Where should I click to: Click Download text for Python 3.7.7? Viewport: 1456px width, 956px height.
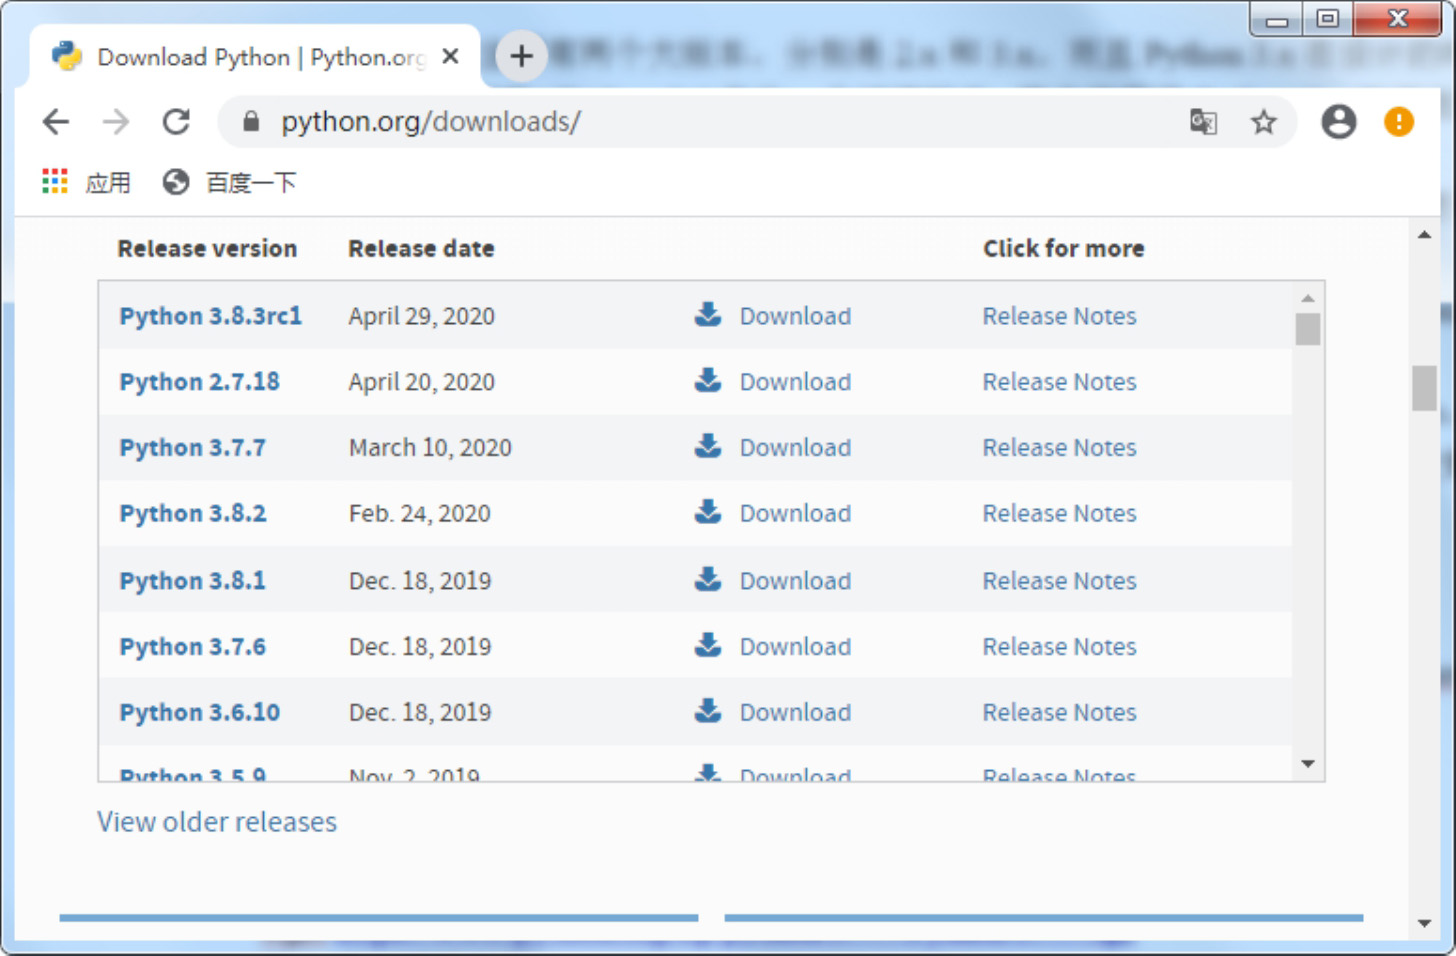pos(795,448)
